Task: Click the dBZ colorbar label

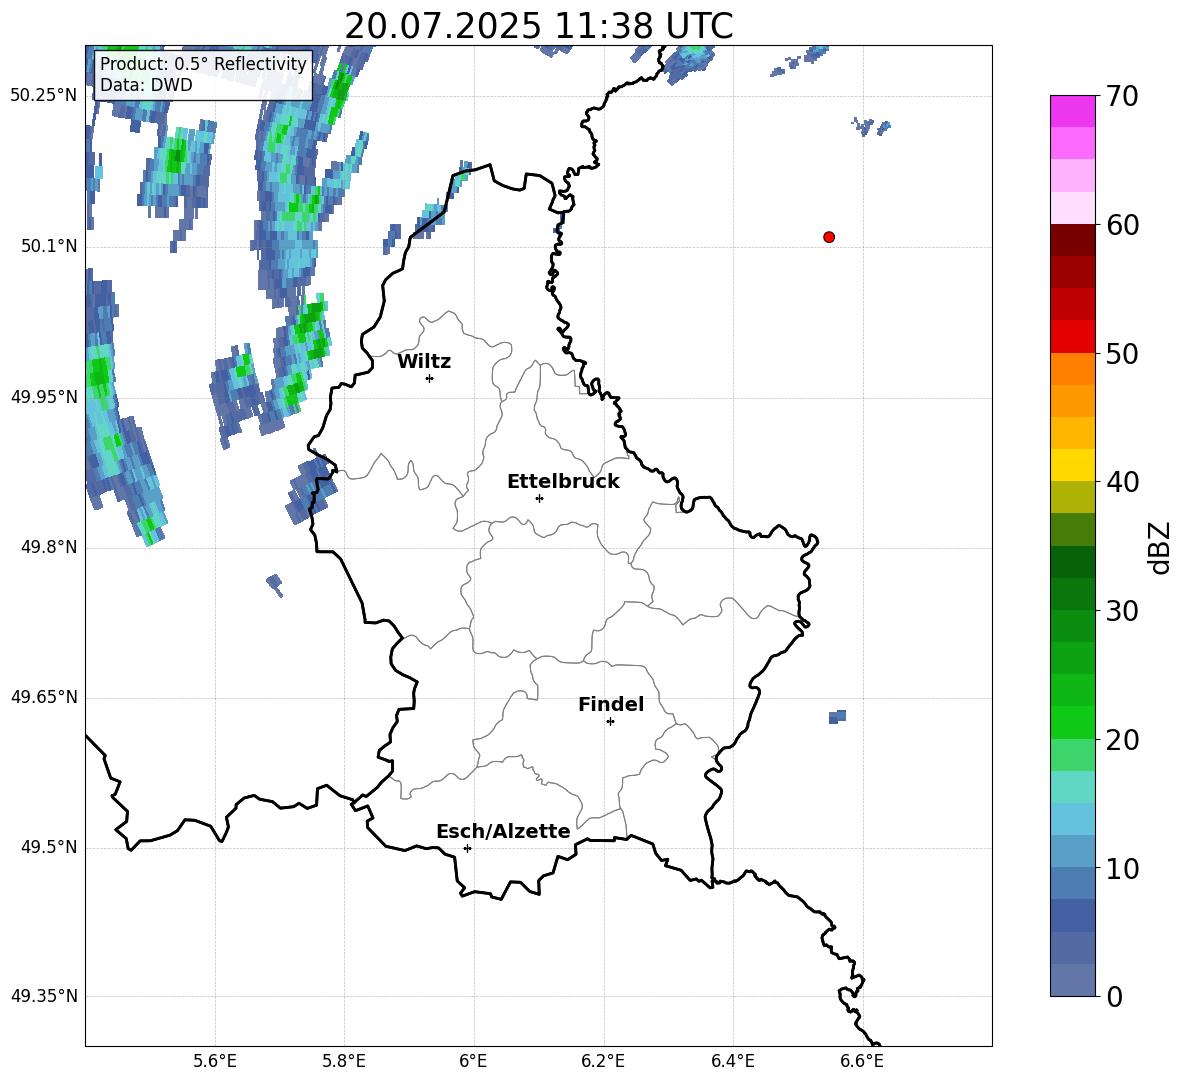Action: 1159,547
